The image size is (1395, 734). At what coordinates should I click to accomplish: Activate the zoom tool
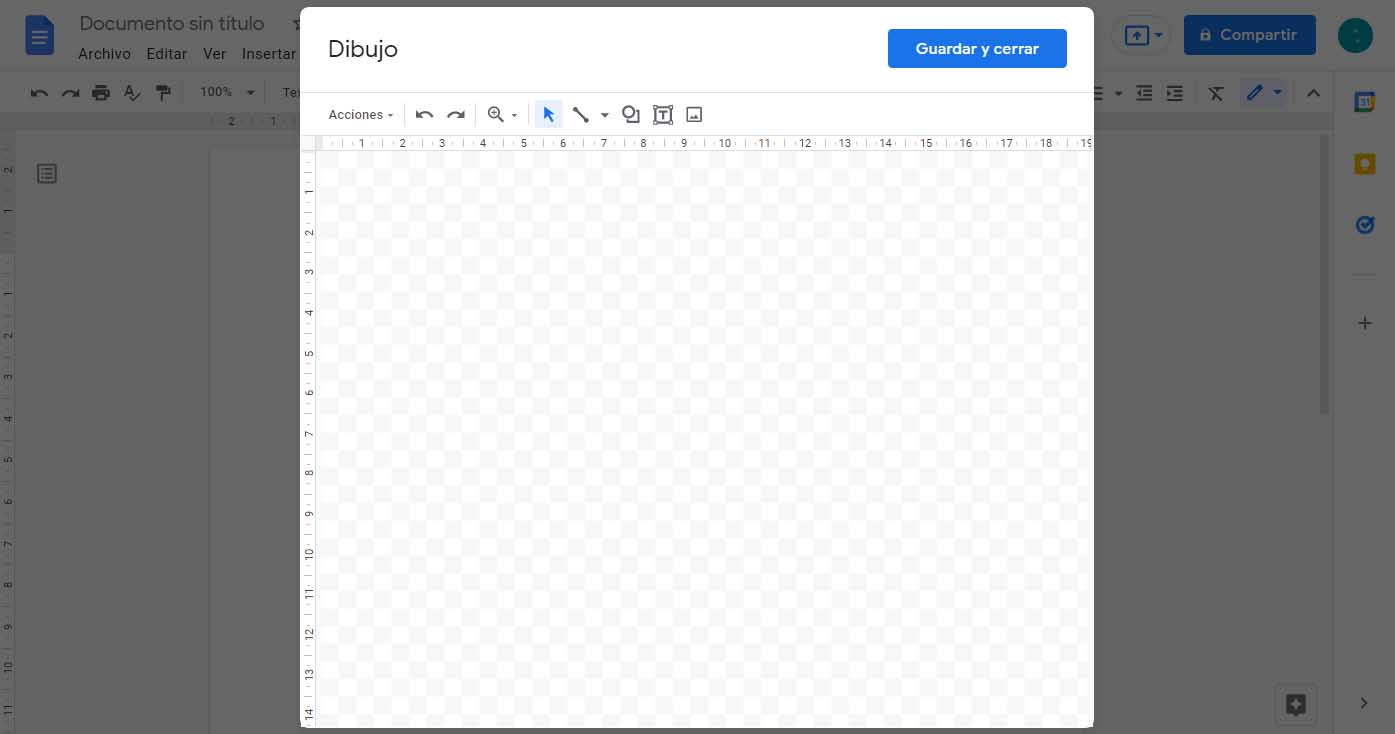[495, 114]
